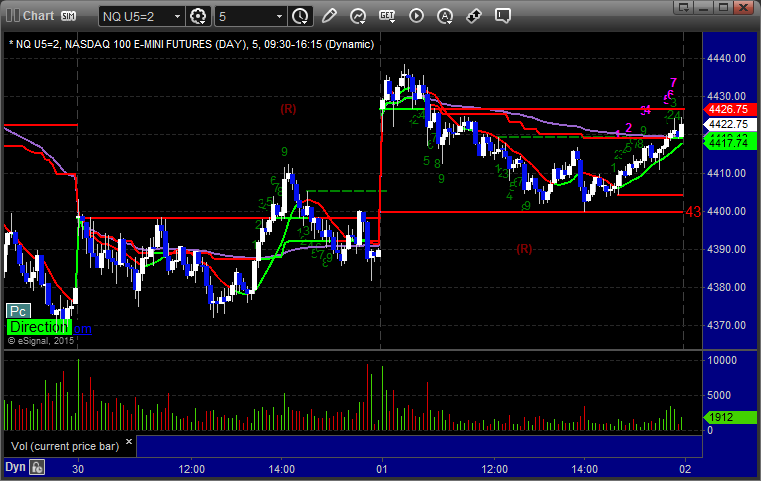The image size is (761, 481).
Task: Click the white 4422.75 last price marker
Action: click(x=730, y=124)
